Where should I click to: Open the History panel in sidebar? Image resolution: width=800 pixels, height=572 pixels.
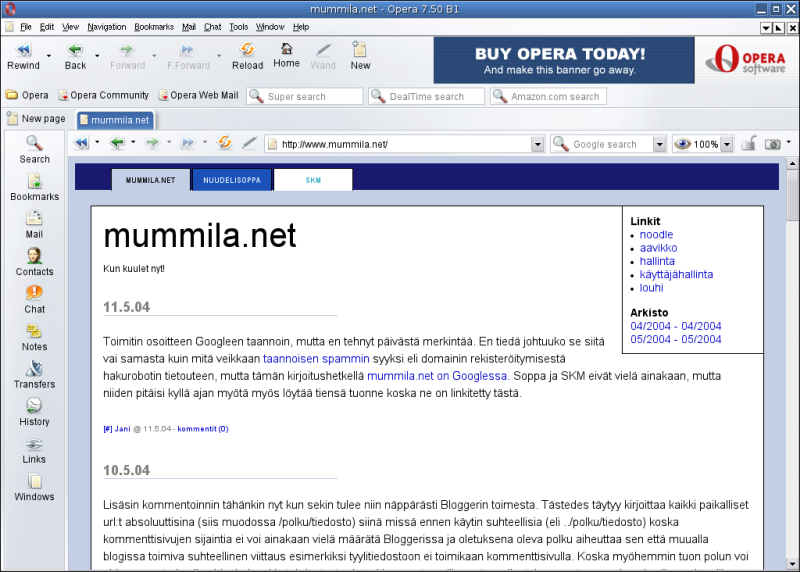pyautogui.click(x=34, y=411)
